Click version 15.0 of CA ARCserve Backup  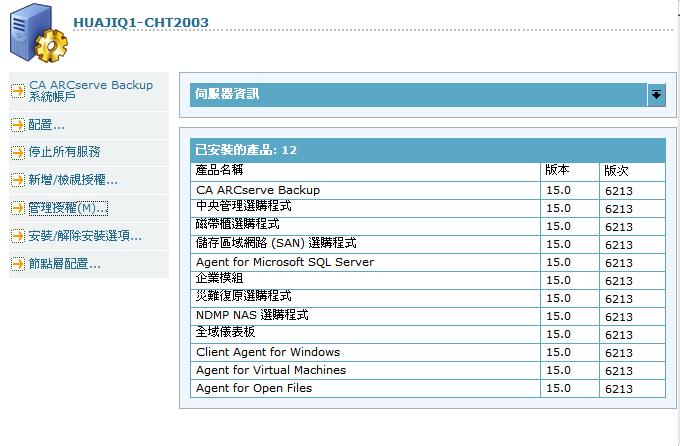tap(559, 190)
